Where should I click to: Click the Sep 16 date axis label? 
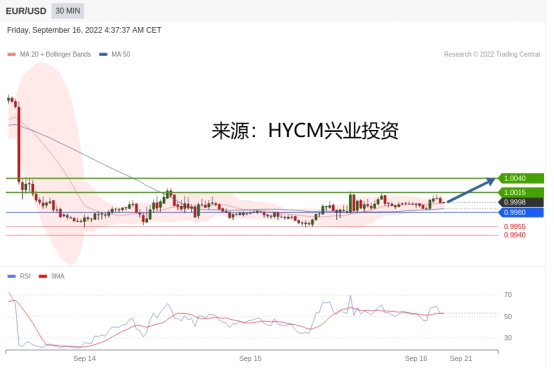click(416, 358)
